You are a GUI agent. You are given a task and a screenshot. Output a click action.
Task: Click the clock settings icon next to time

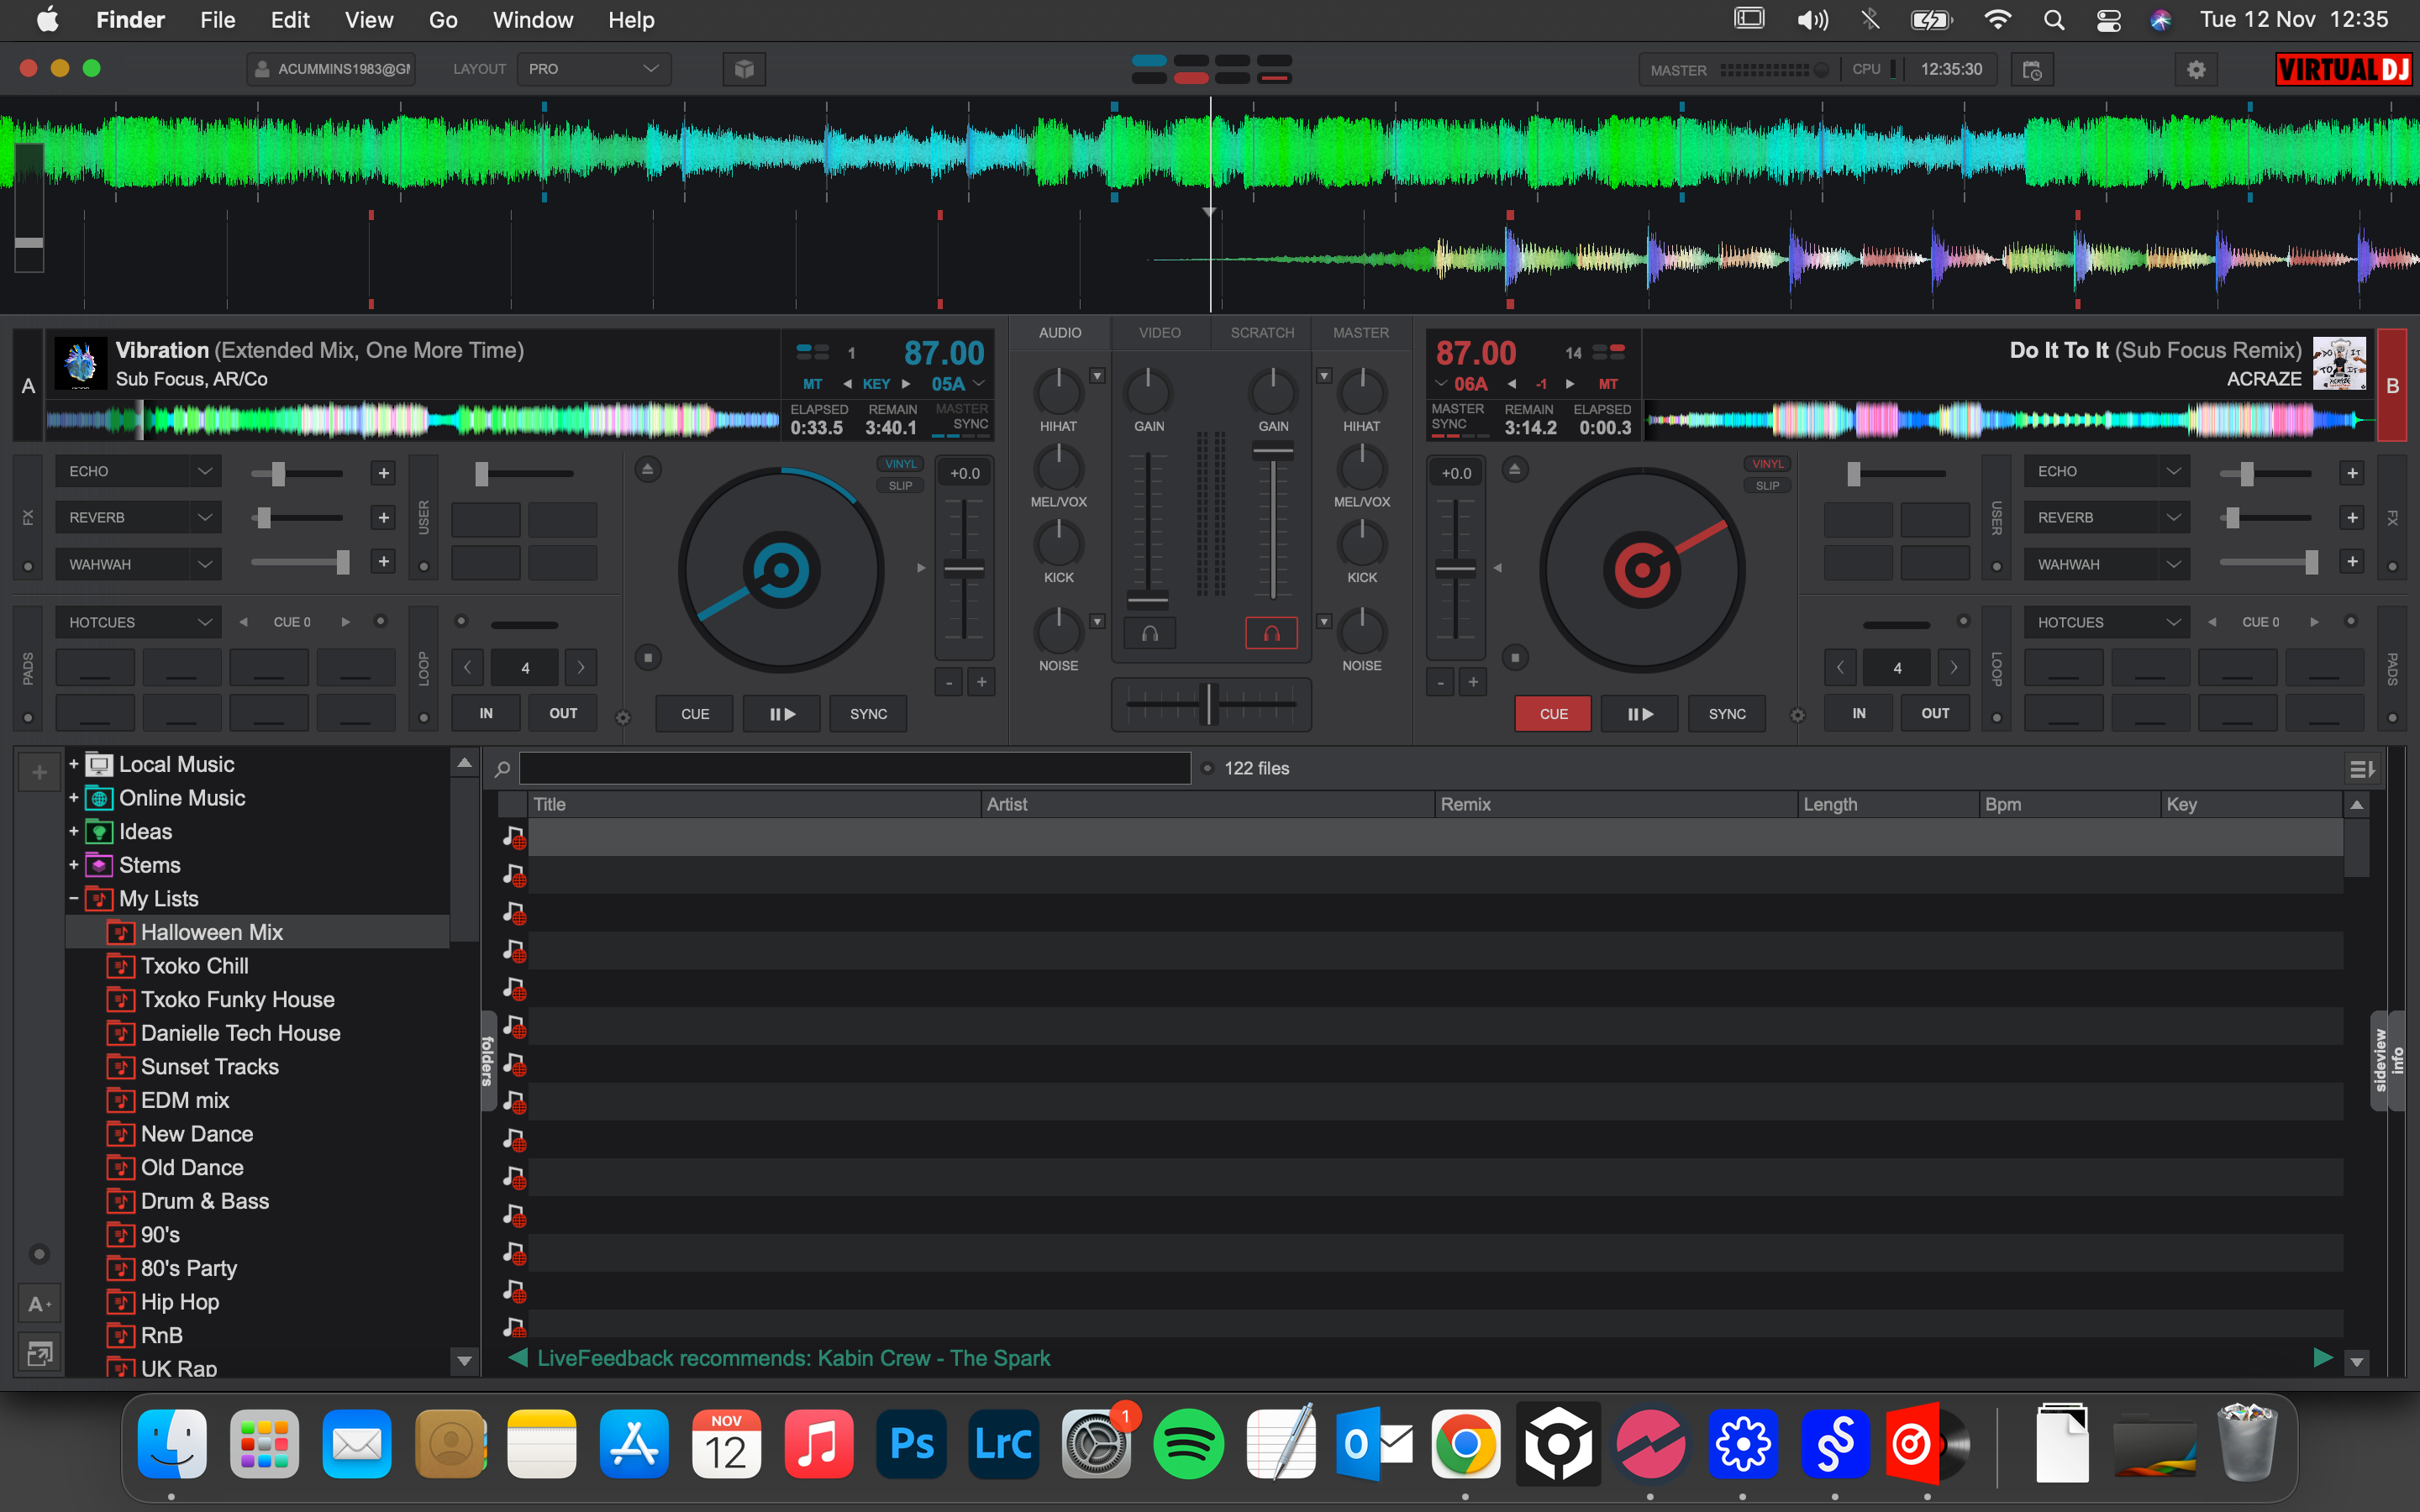click(2032, 69)
